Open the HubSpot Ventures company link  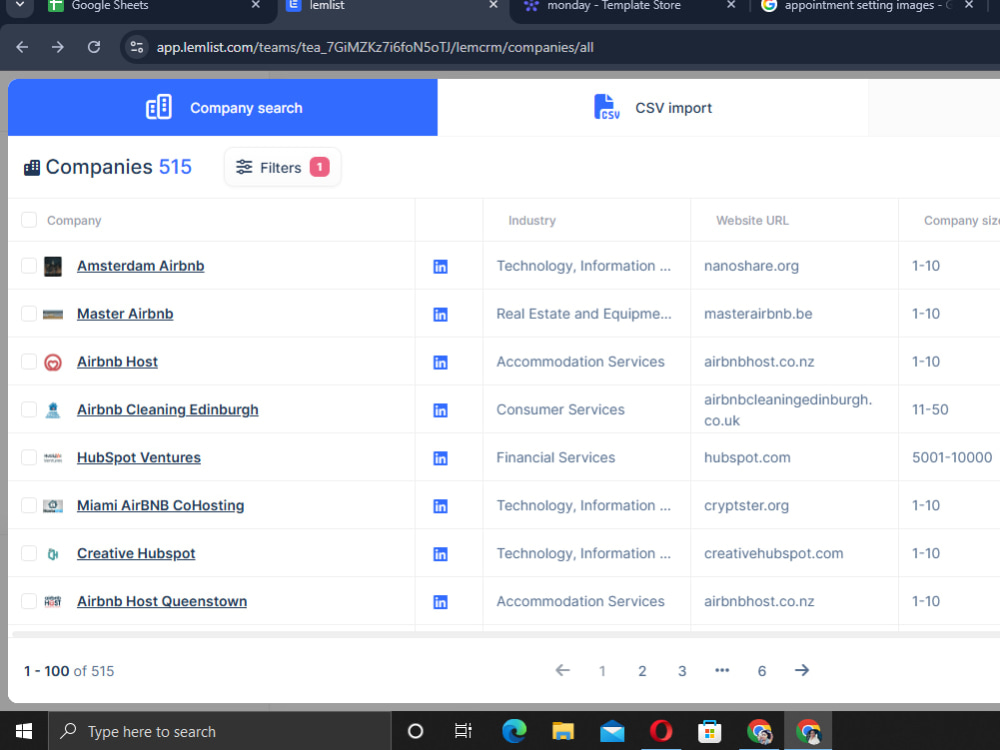coord(138,457)
